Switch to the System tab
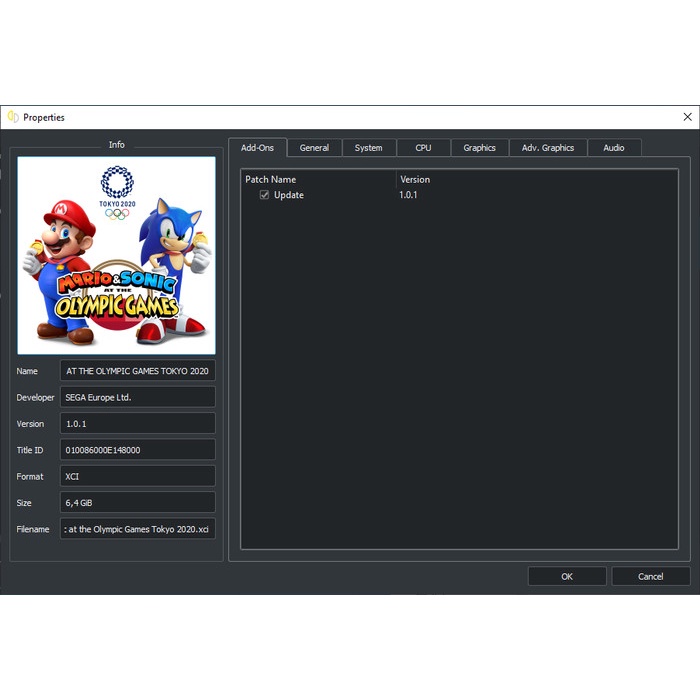Image resolution: width=700 pixels, height=700 pixels. click(x=368, y=148)
